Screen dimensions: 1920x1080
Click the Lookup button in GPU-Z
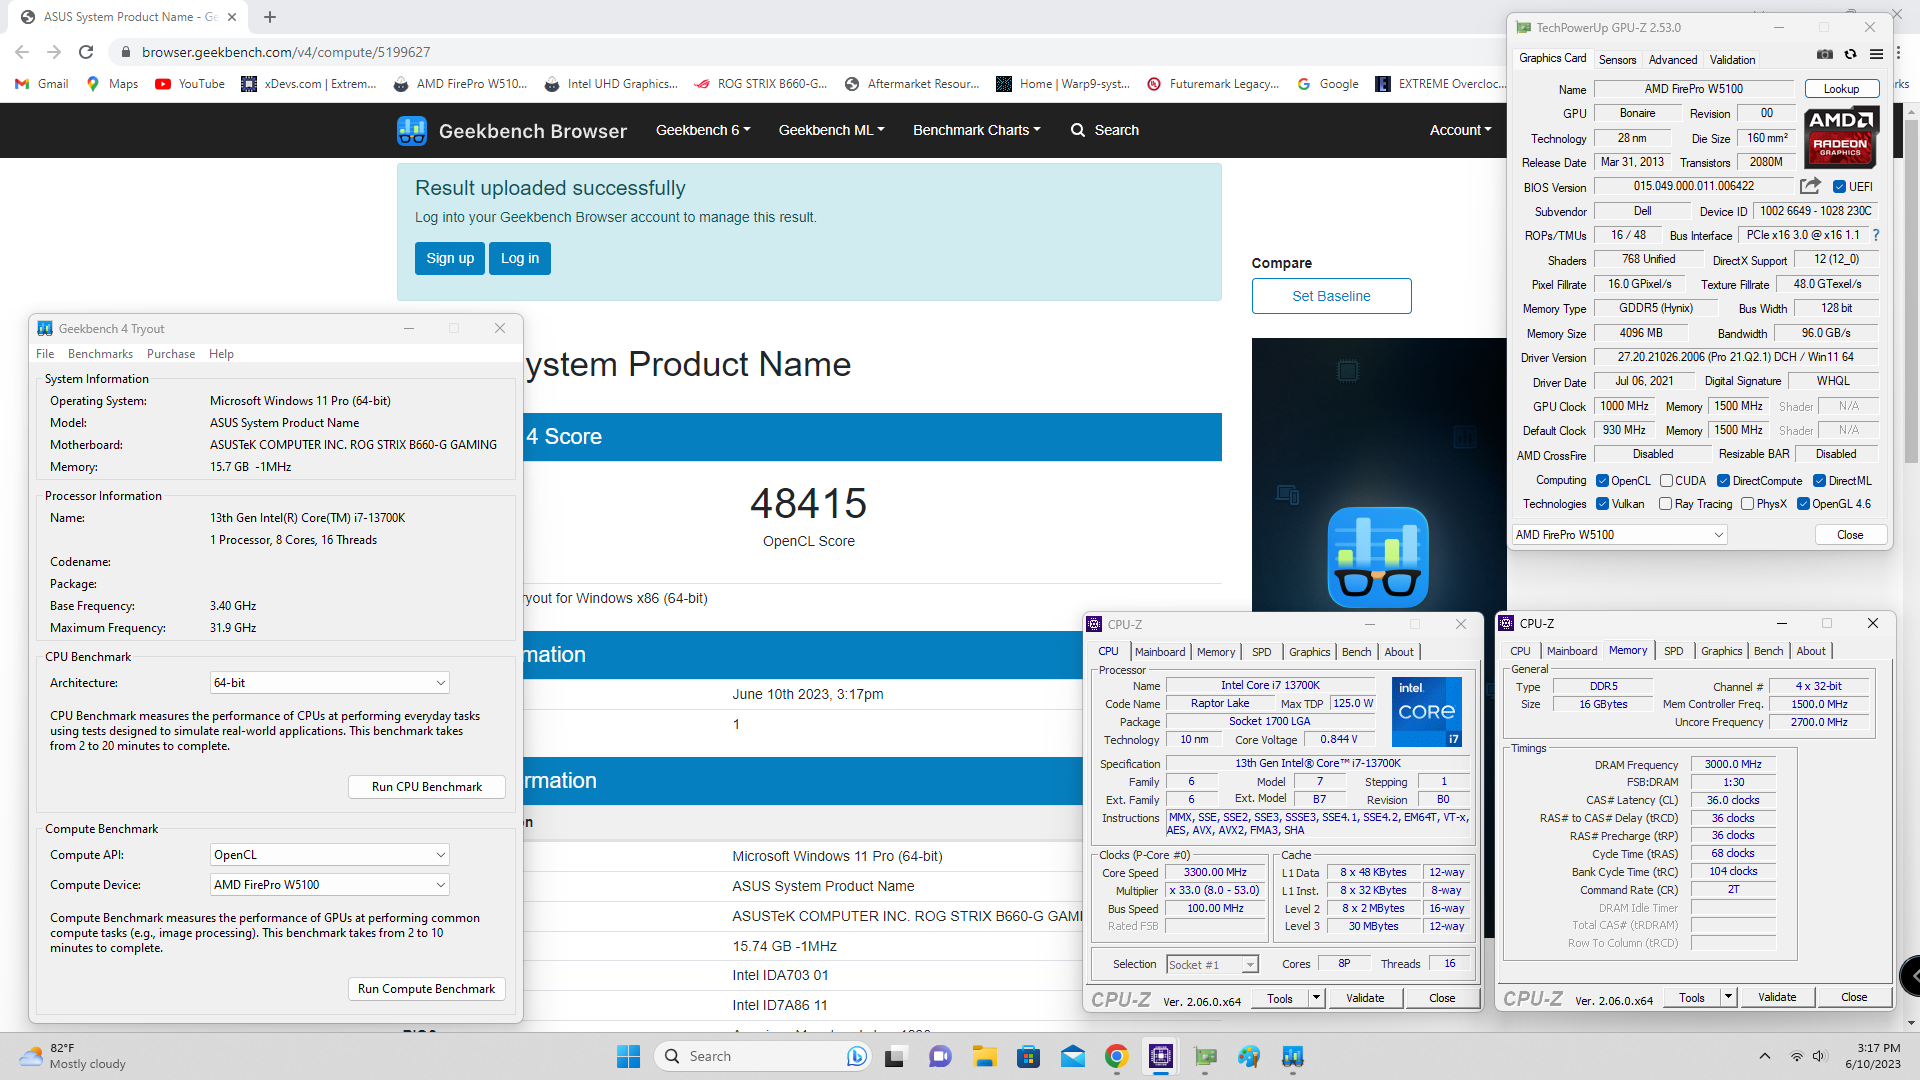[x=1841, y=89]
